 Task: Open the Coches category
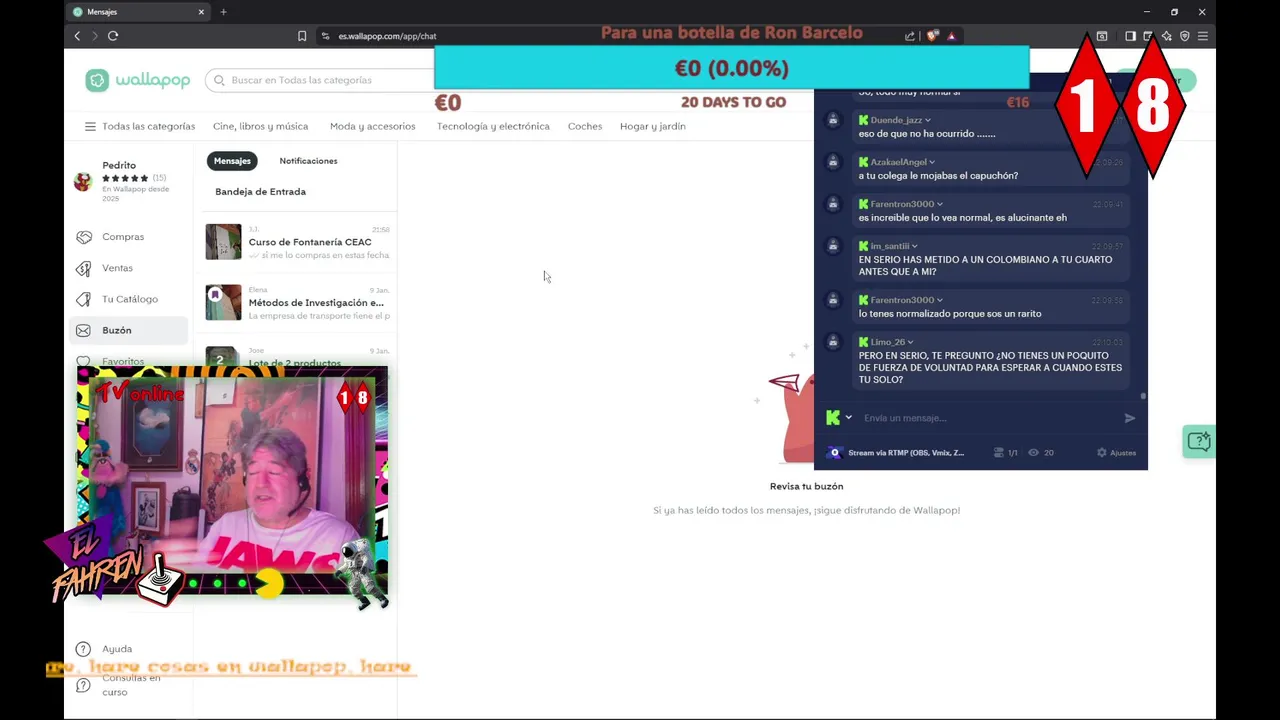point(585,127)
